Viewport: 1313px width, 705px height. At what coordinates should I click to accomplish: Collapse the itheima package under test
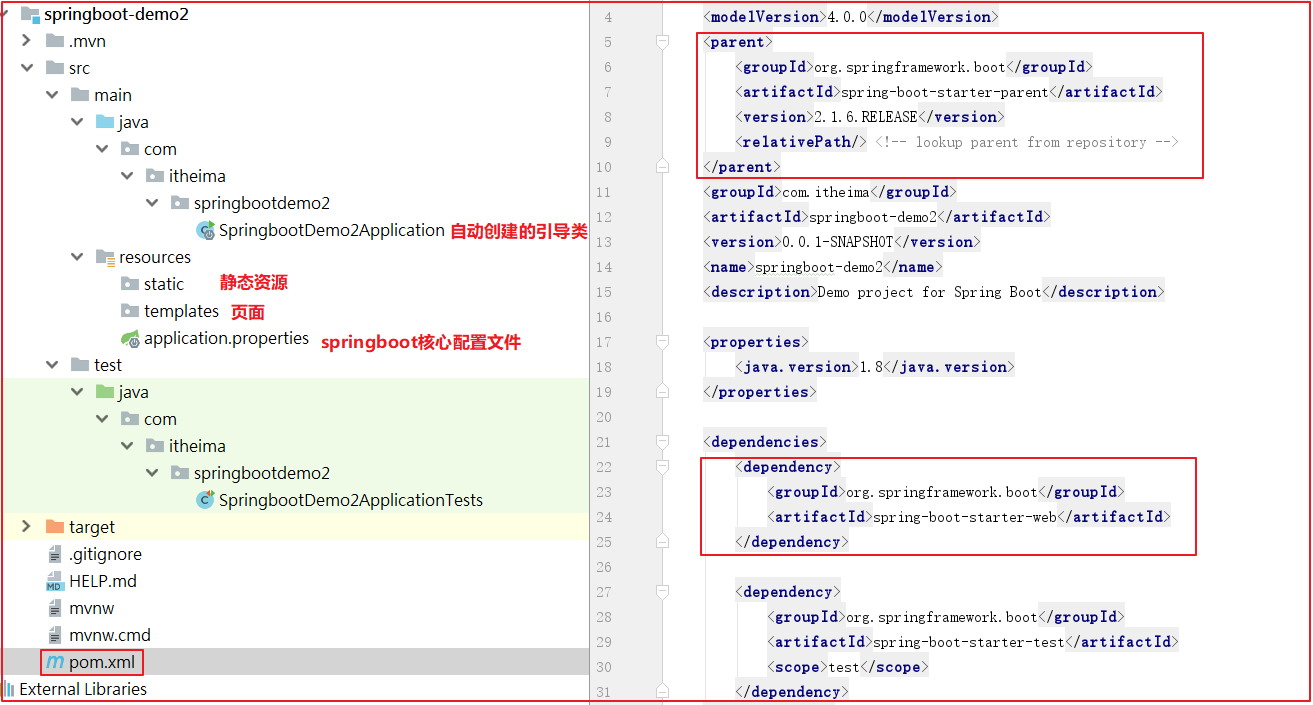click(127, 446)
